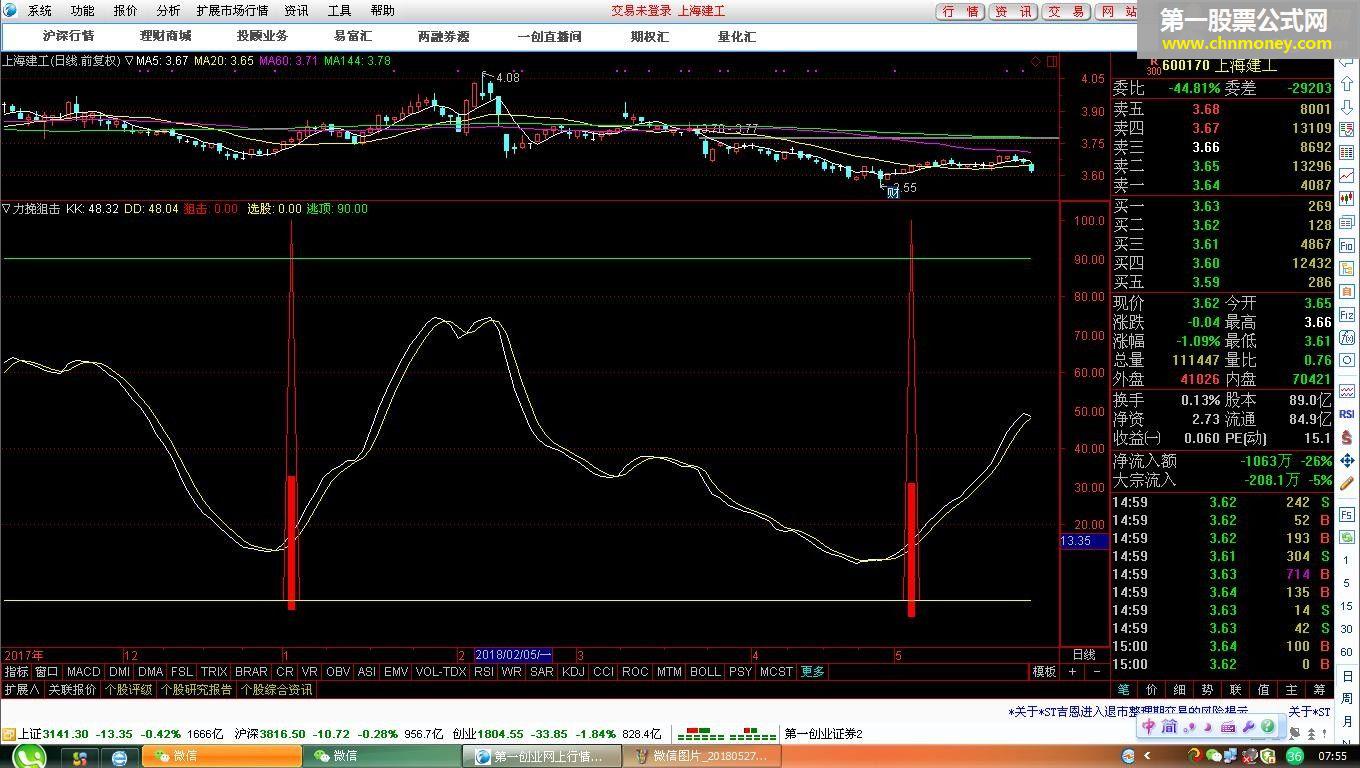The width and height of the screenshot is (1360, 768).
Task: Click the minus zoom button beside 模板
Action: 1097,672
